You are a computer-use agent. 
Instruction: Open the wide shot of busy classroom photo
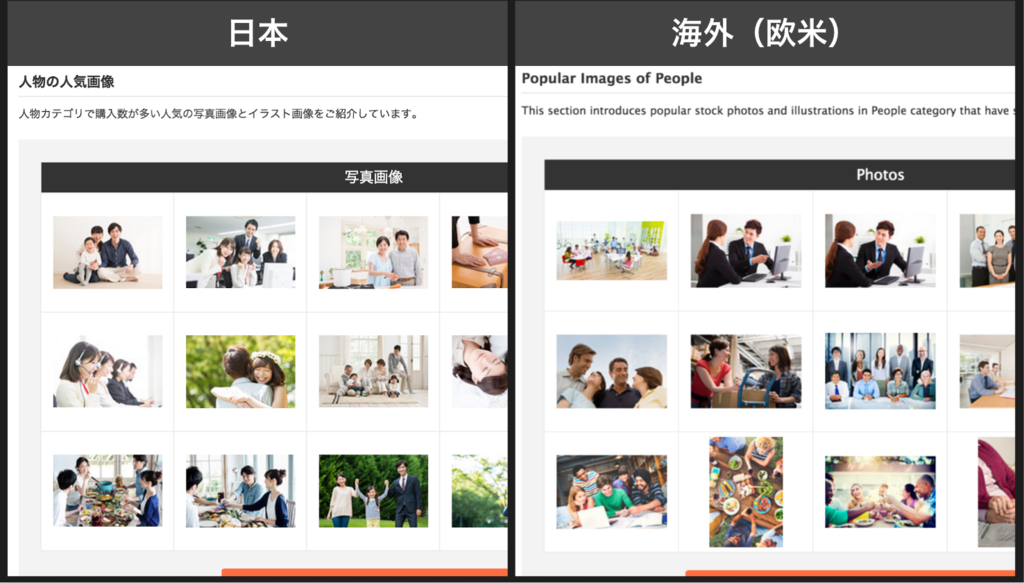click(x=611, y=250)
